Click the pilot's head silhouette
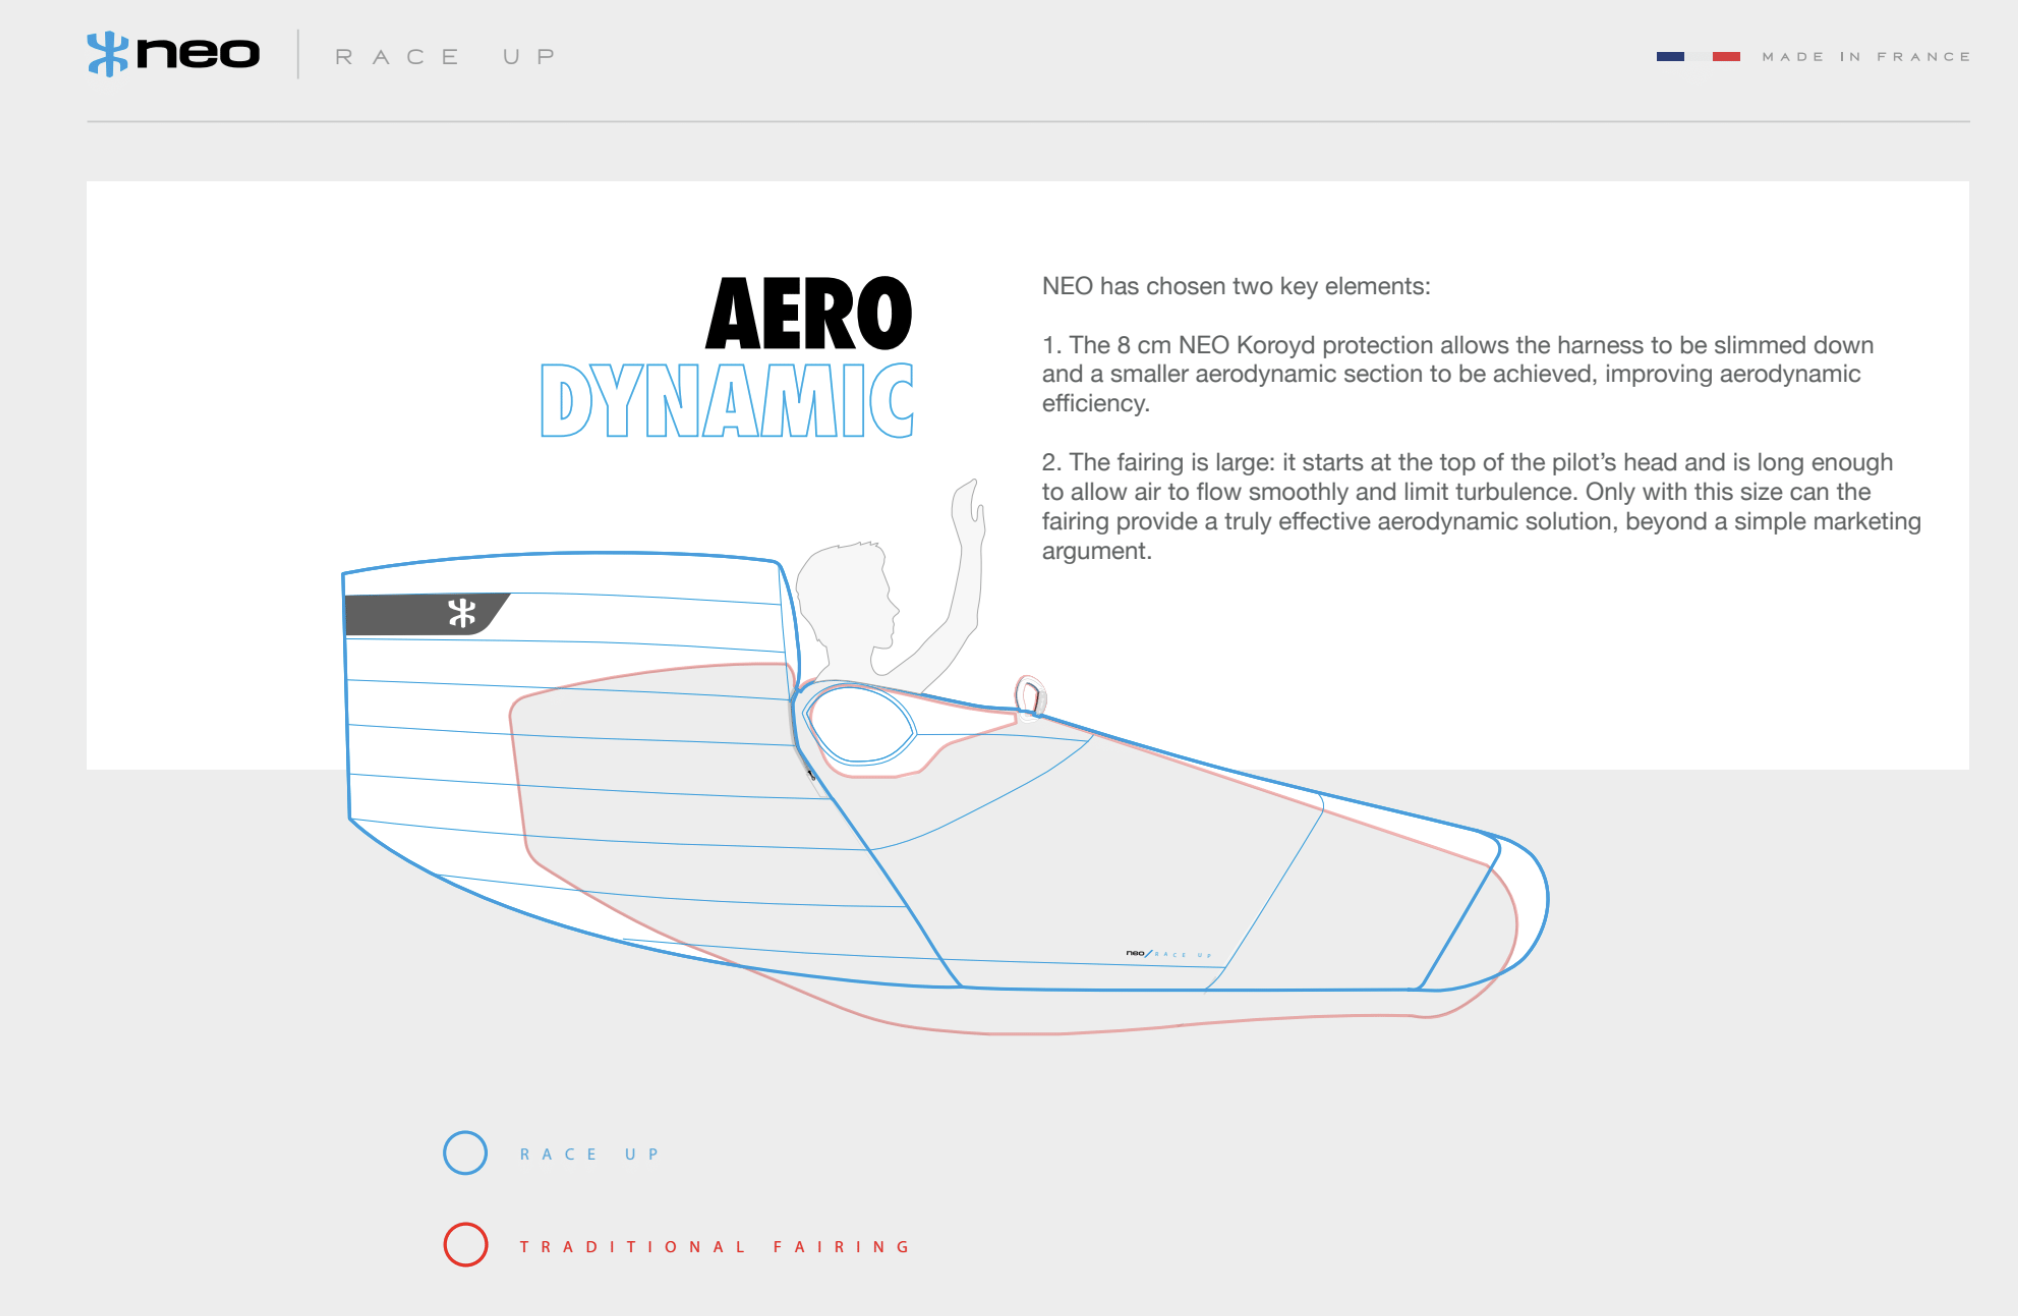 pyautogui.click(x=848, y=592)
